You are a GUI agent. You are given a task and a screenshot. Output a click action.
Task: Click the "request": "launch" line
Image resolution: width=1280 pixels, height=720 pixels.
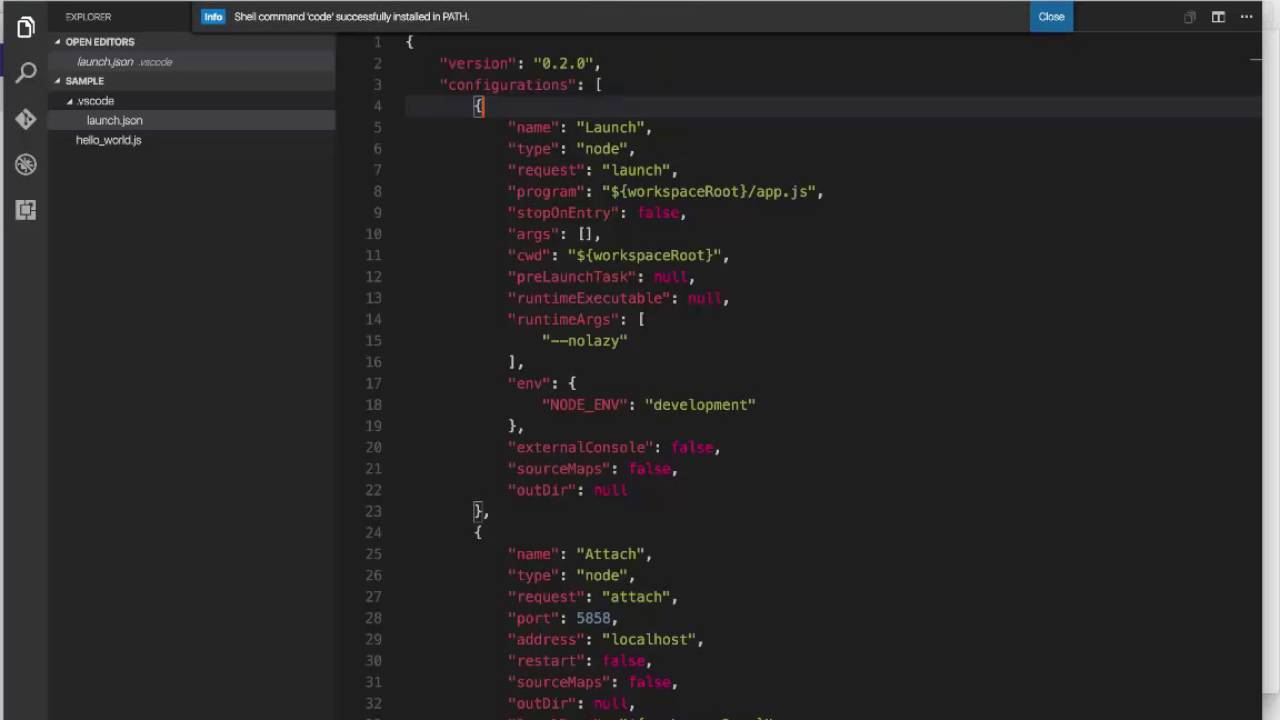pos(593,170)
